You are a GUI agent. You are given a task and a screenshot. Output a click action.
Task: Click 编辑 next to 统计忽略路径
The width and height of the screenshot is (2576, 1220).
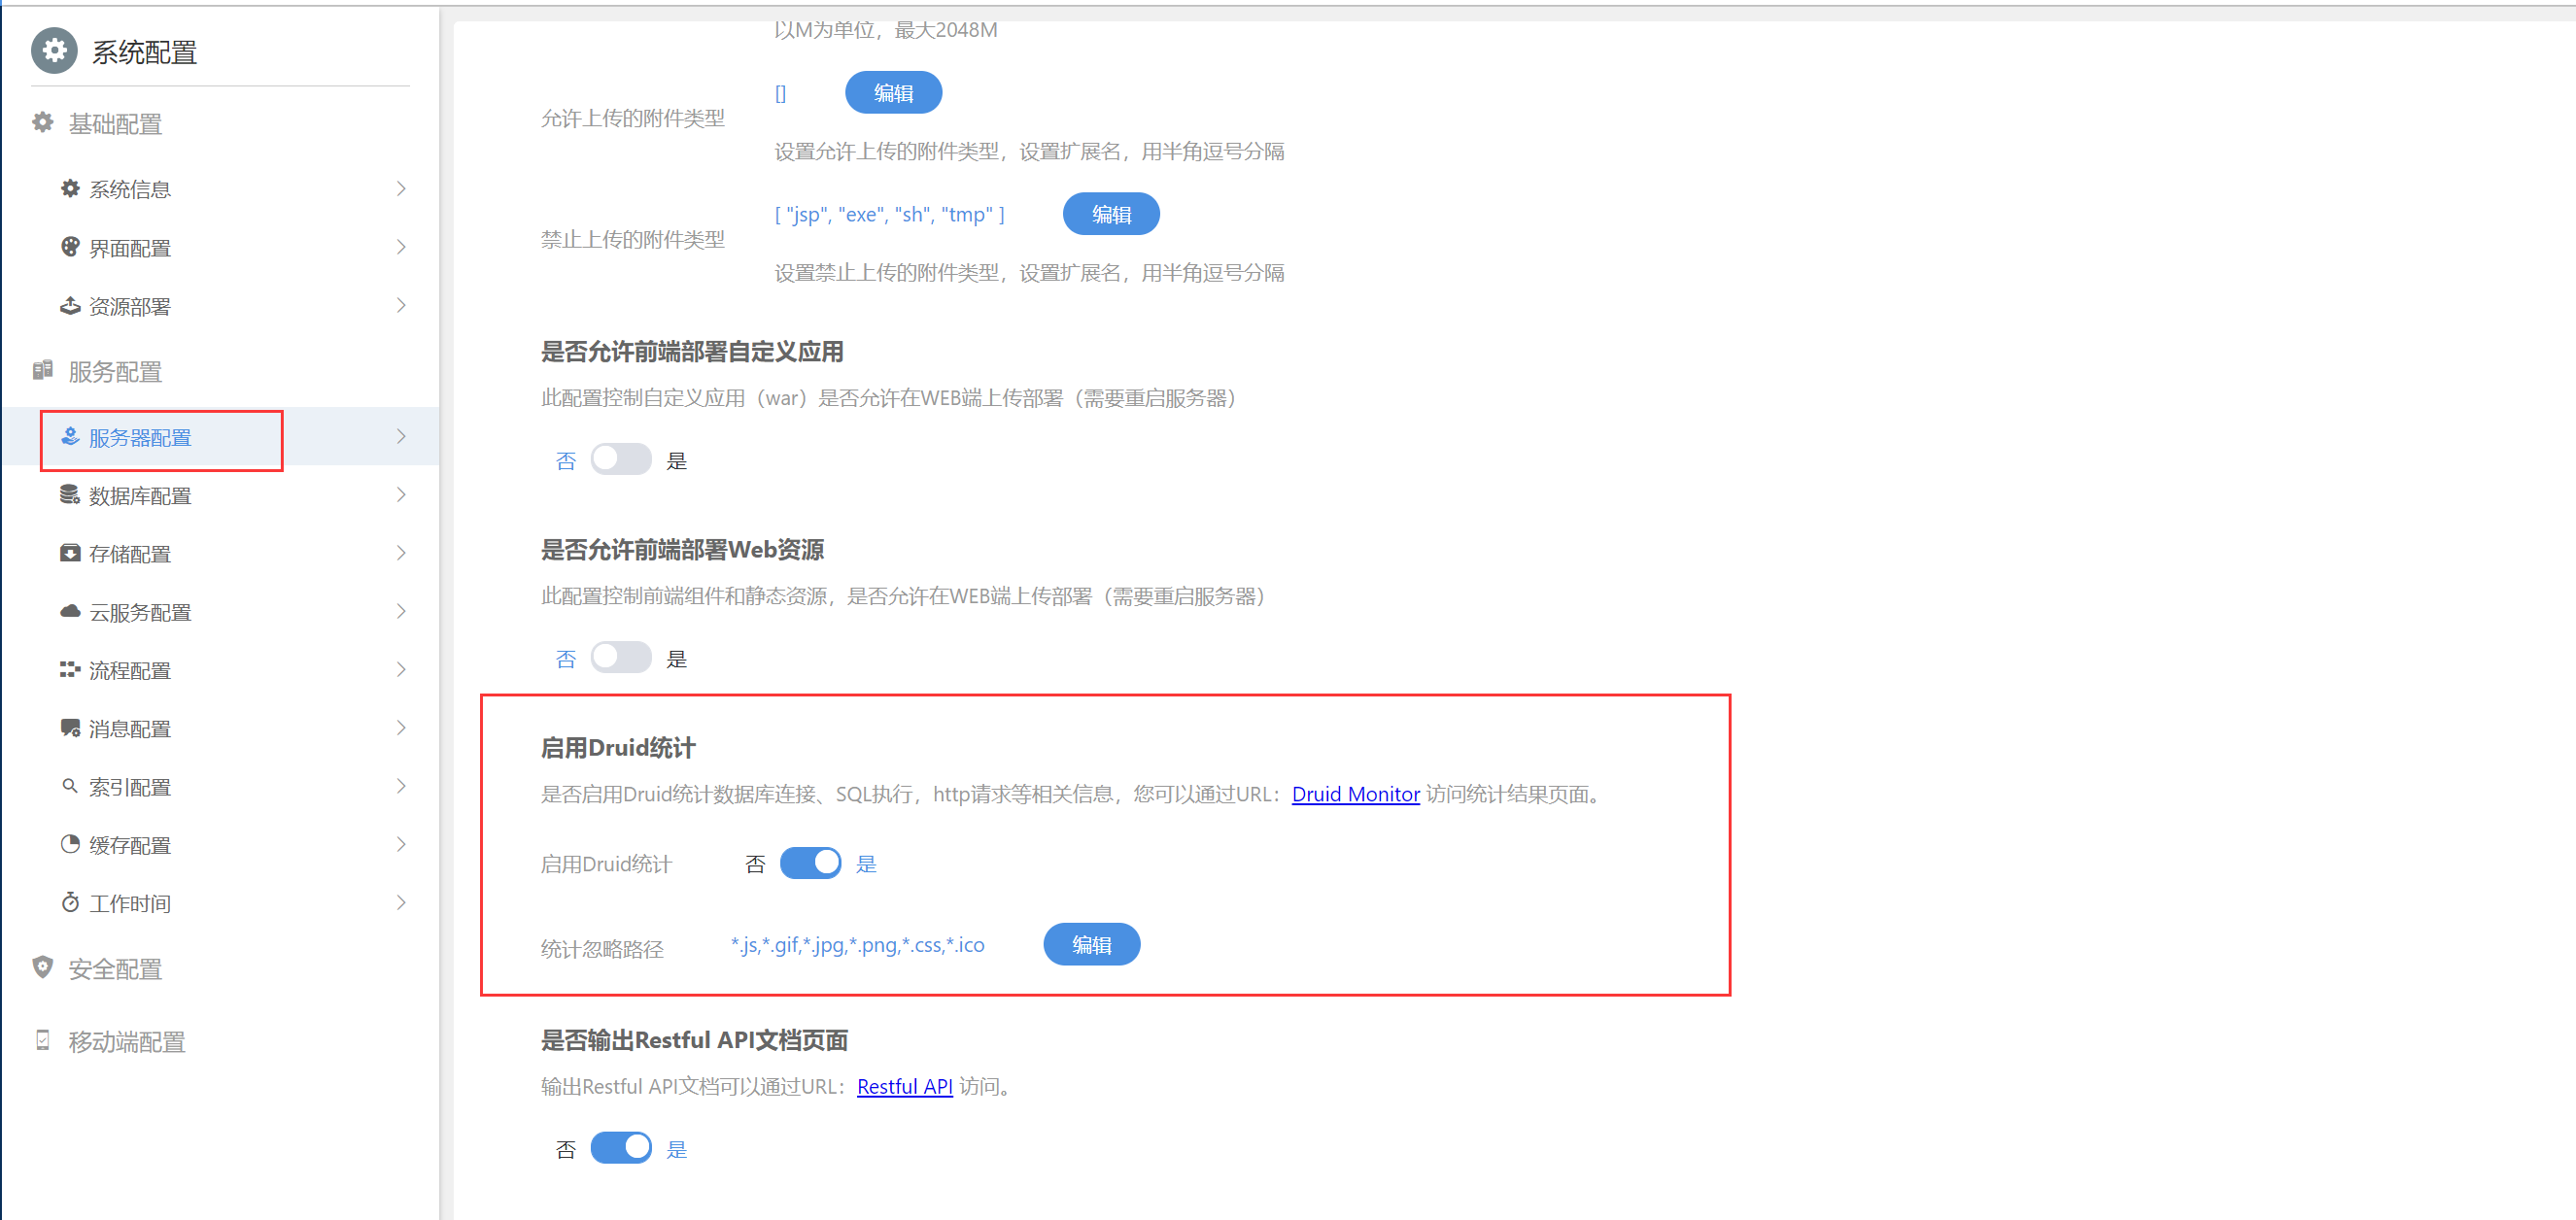click(x=1090, y=945)
